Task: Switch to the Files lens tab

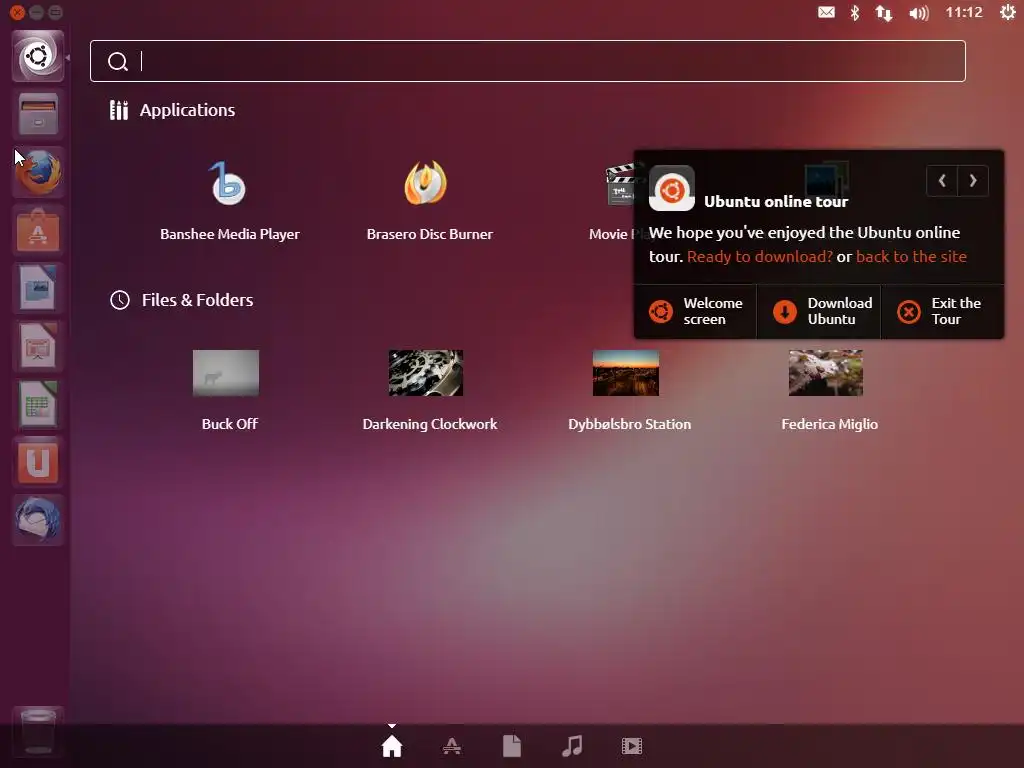Action: (512, 746)
